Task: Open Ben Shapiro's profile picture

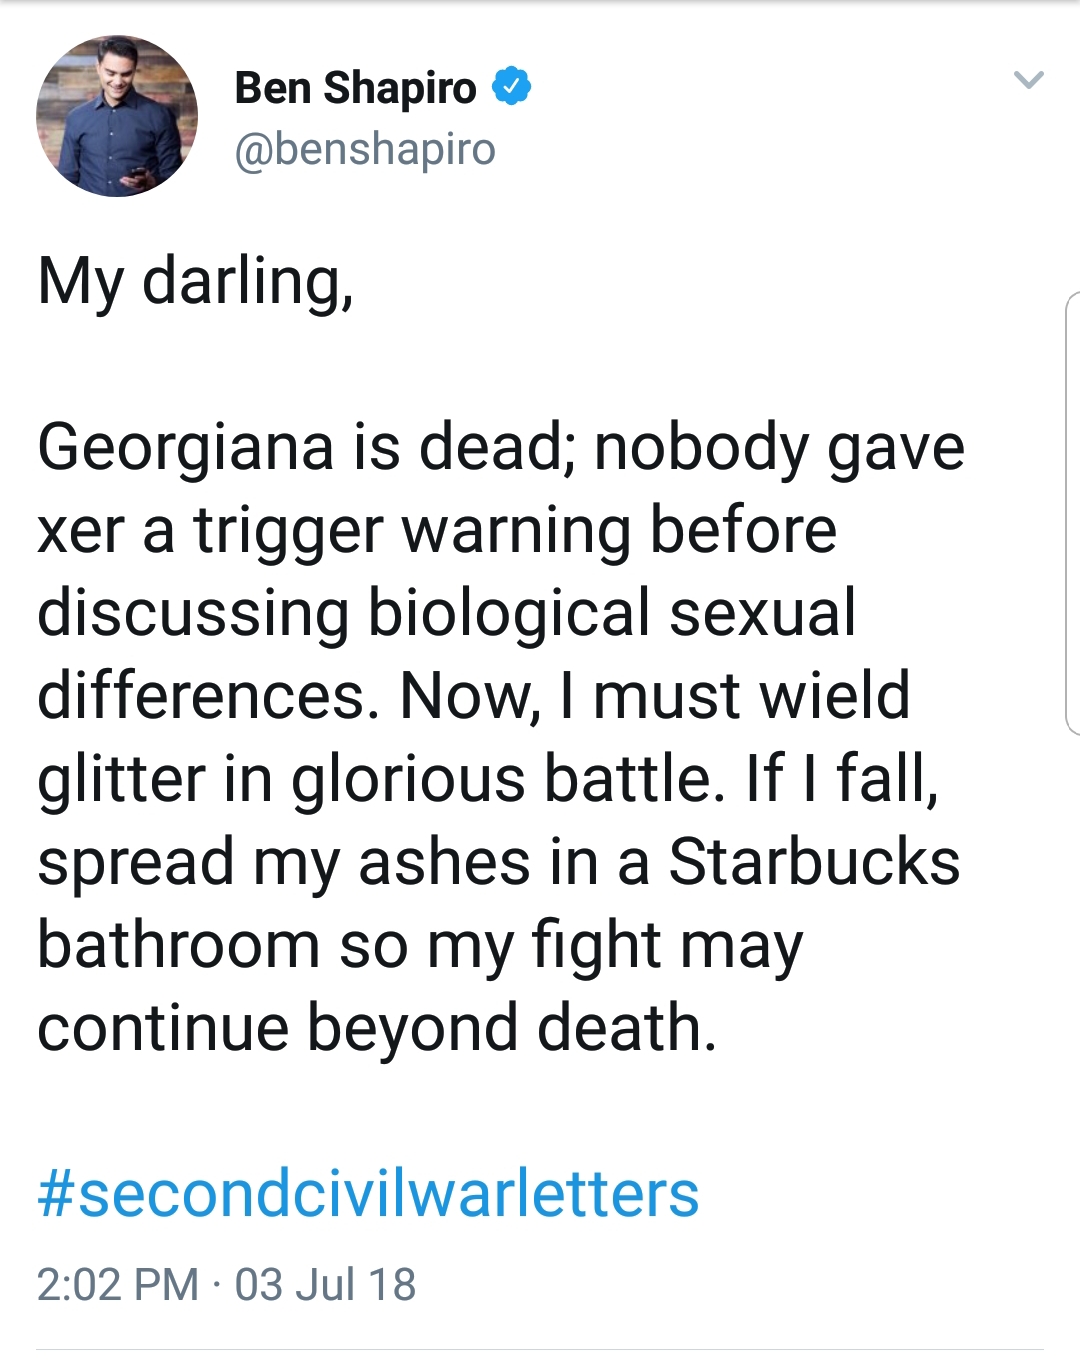Action: coord(117,116)
